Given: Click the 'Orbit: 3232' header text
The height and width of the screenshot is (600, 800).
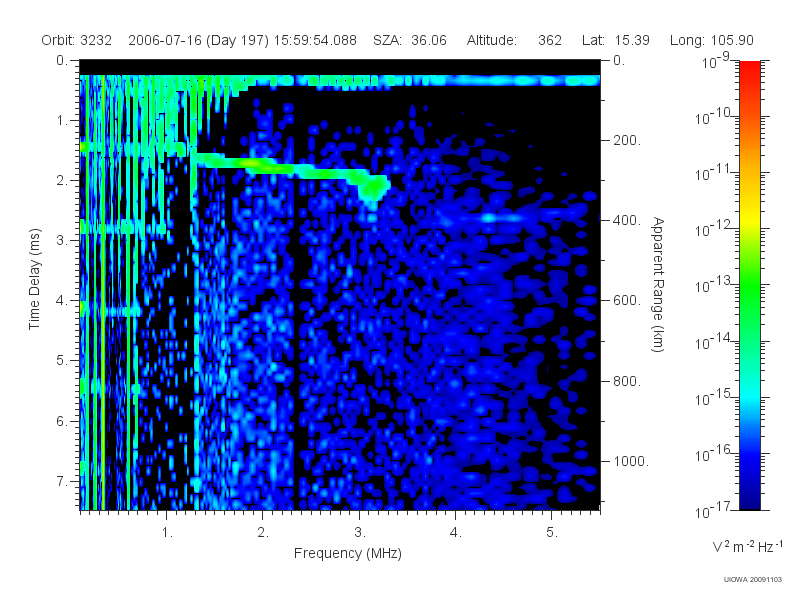Looking at the screenshot, I should coord(77,40).
